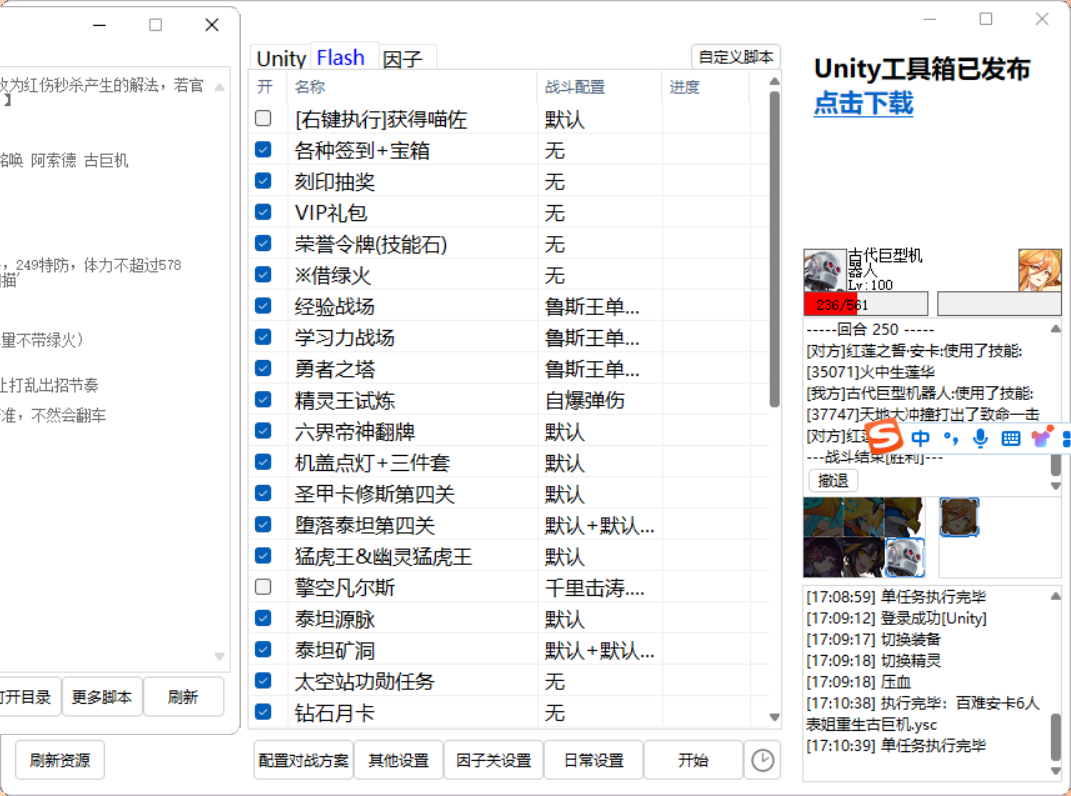Select the 太空站功勋任务 row name

point(364,682)
